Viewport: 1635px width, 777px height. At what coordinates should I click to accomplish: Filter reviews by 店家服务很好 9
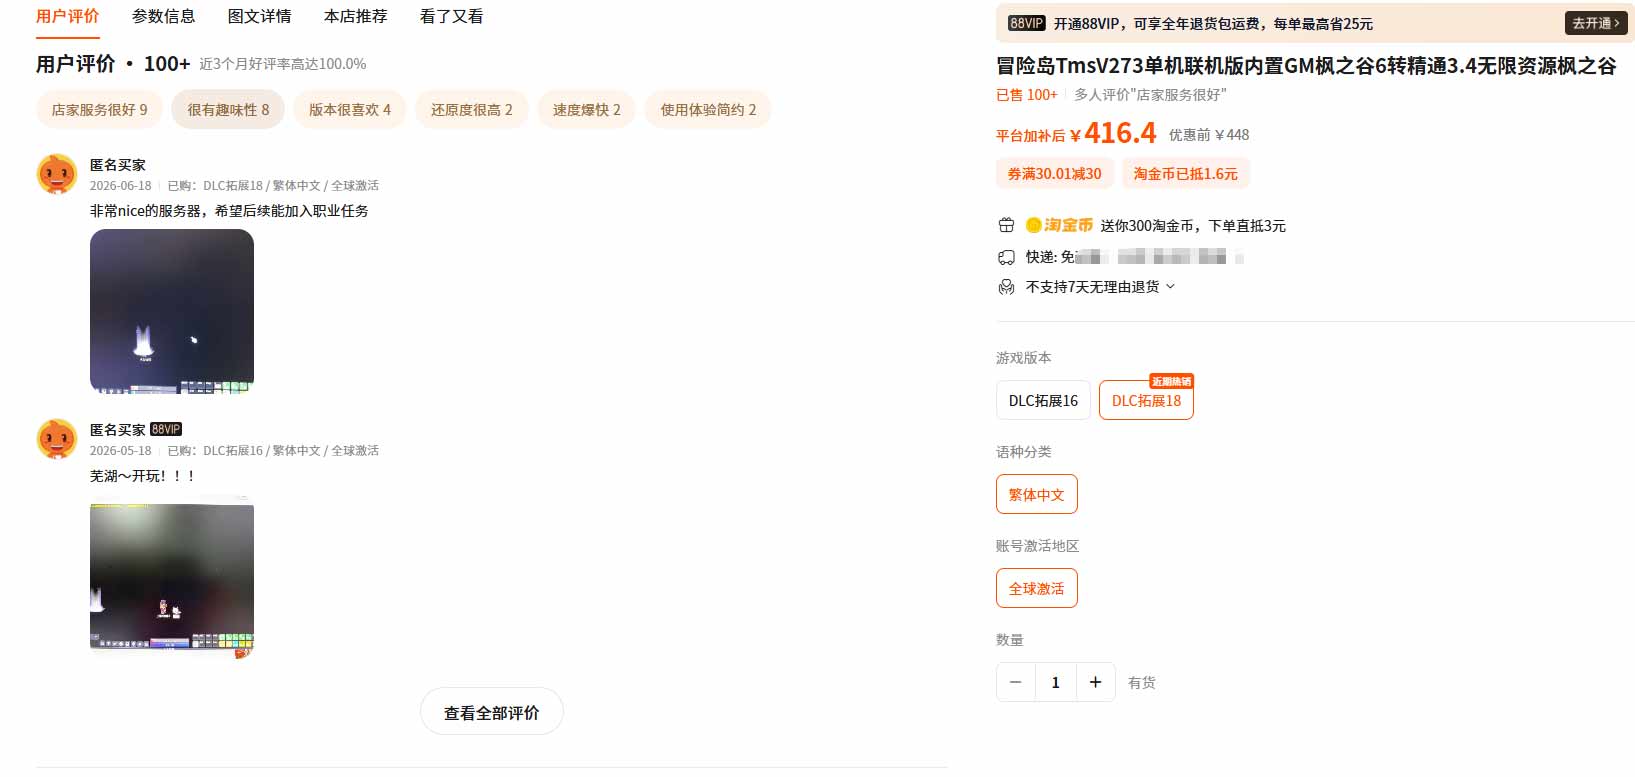coord(99,110)
